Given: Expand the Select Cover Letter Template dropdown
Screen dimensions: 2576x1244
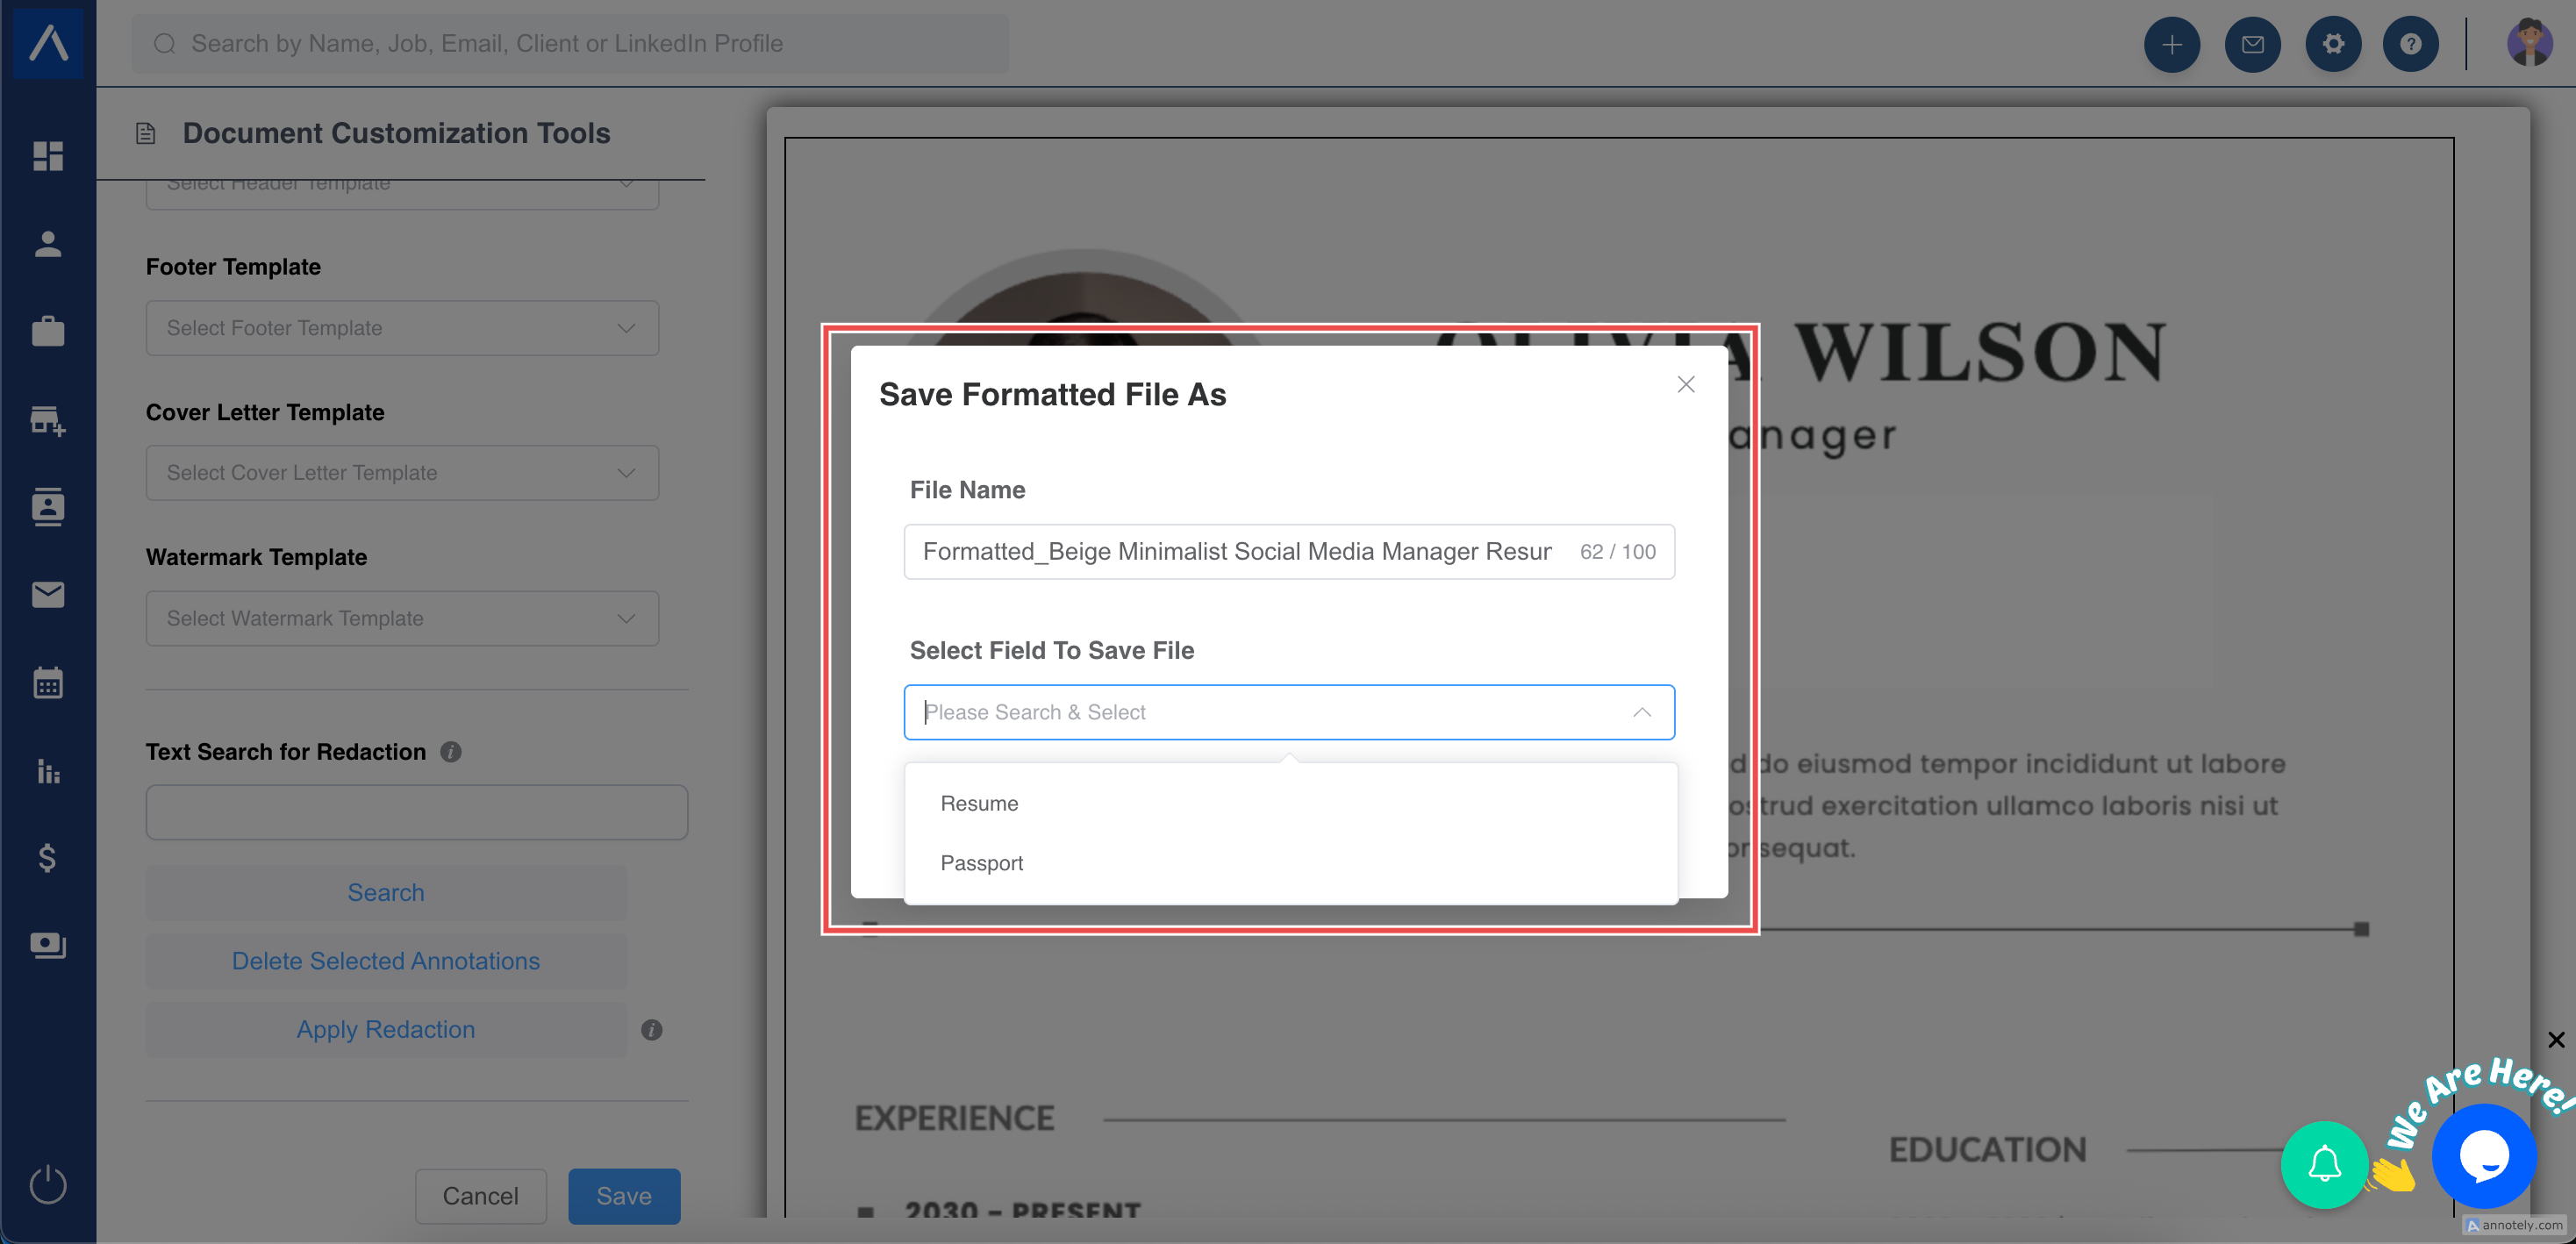Looking at the screenshot, I should 402,473.
